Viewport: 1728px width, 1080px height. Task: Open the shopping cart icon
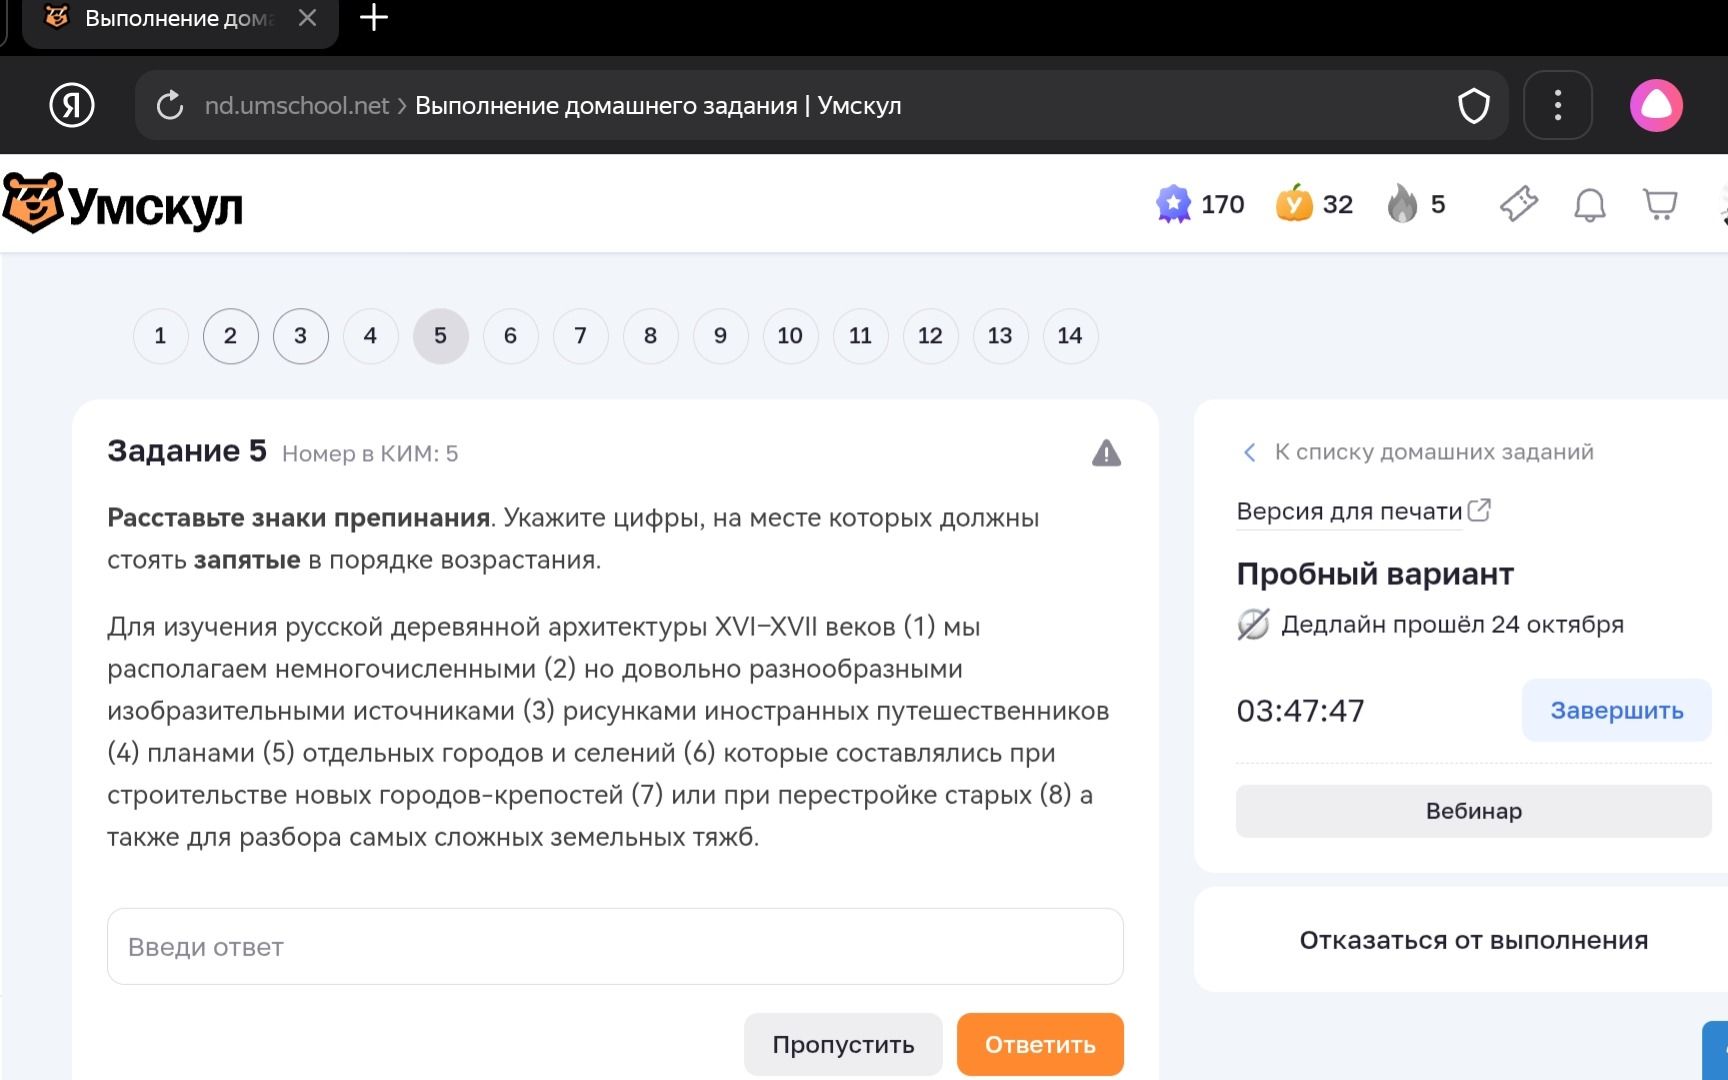coord(1660,204)
